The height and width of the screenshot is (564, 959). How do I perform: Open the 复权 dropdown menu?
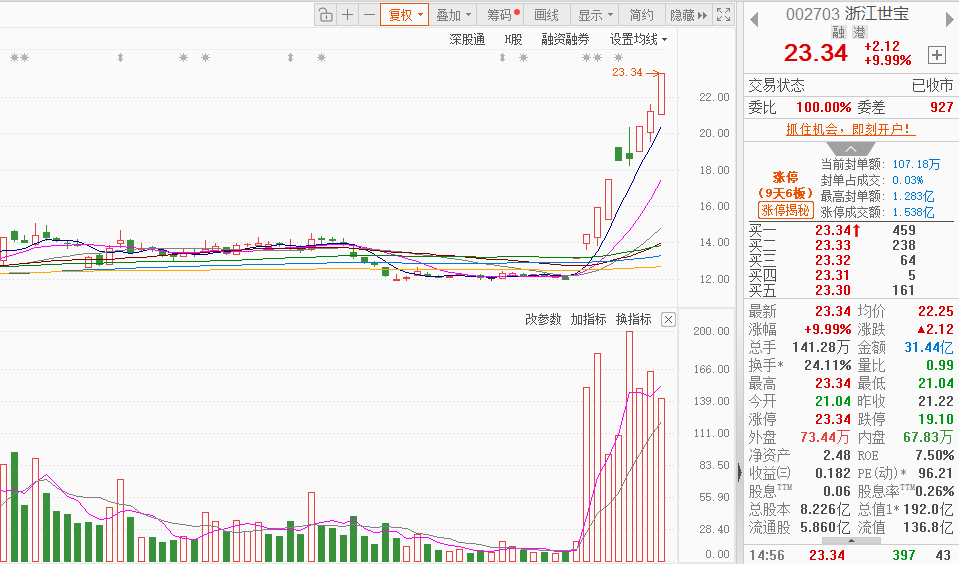click(x=405, y=15)
